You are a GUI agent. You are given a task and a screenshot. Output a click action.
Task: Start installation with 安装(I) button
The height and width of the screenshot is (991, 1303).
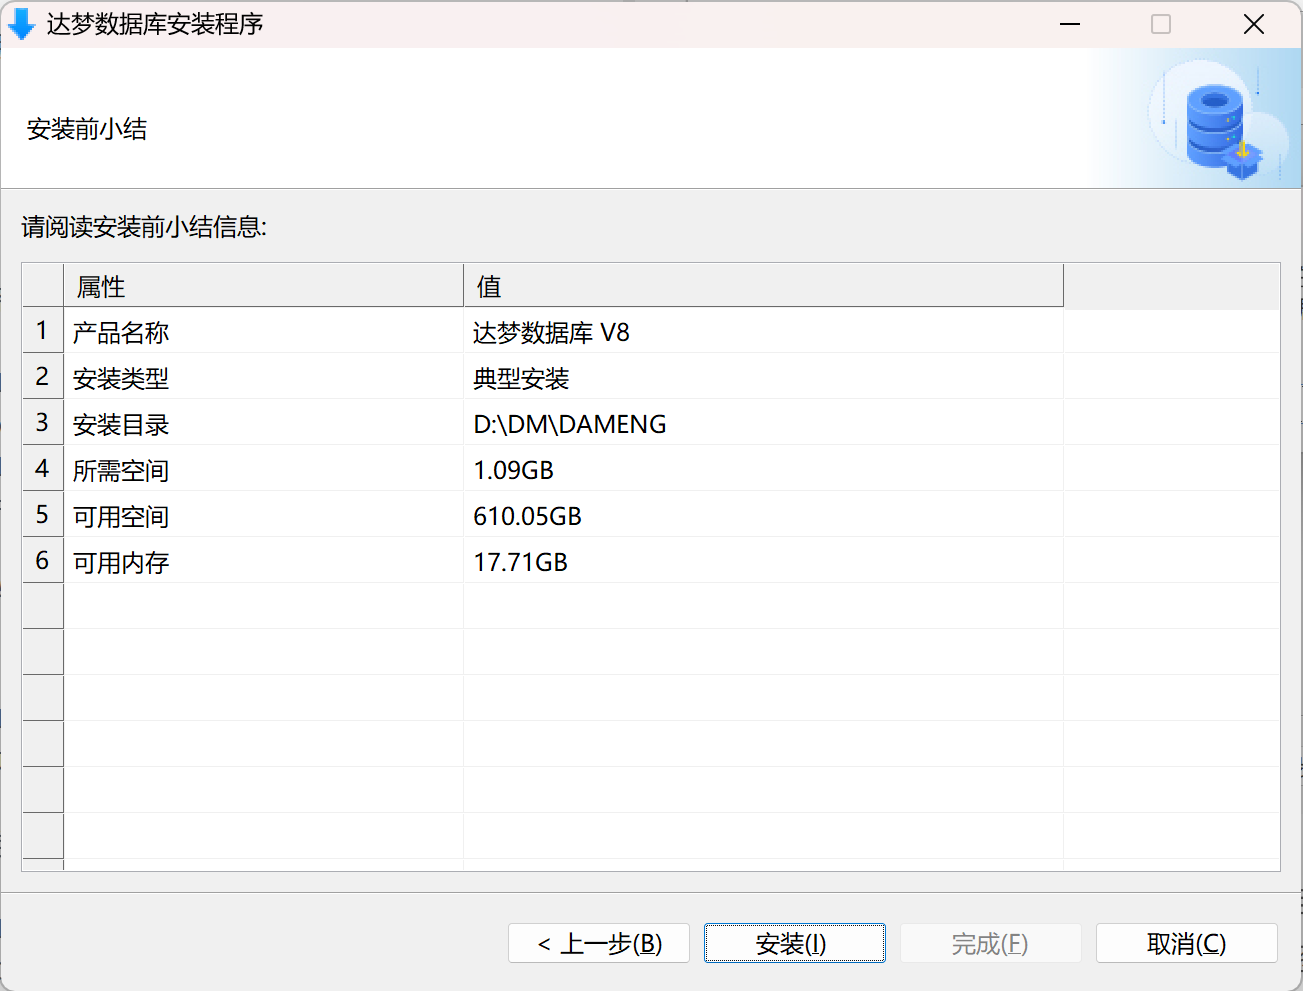tap(795, 943)
